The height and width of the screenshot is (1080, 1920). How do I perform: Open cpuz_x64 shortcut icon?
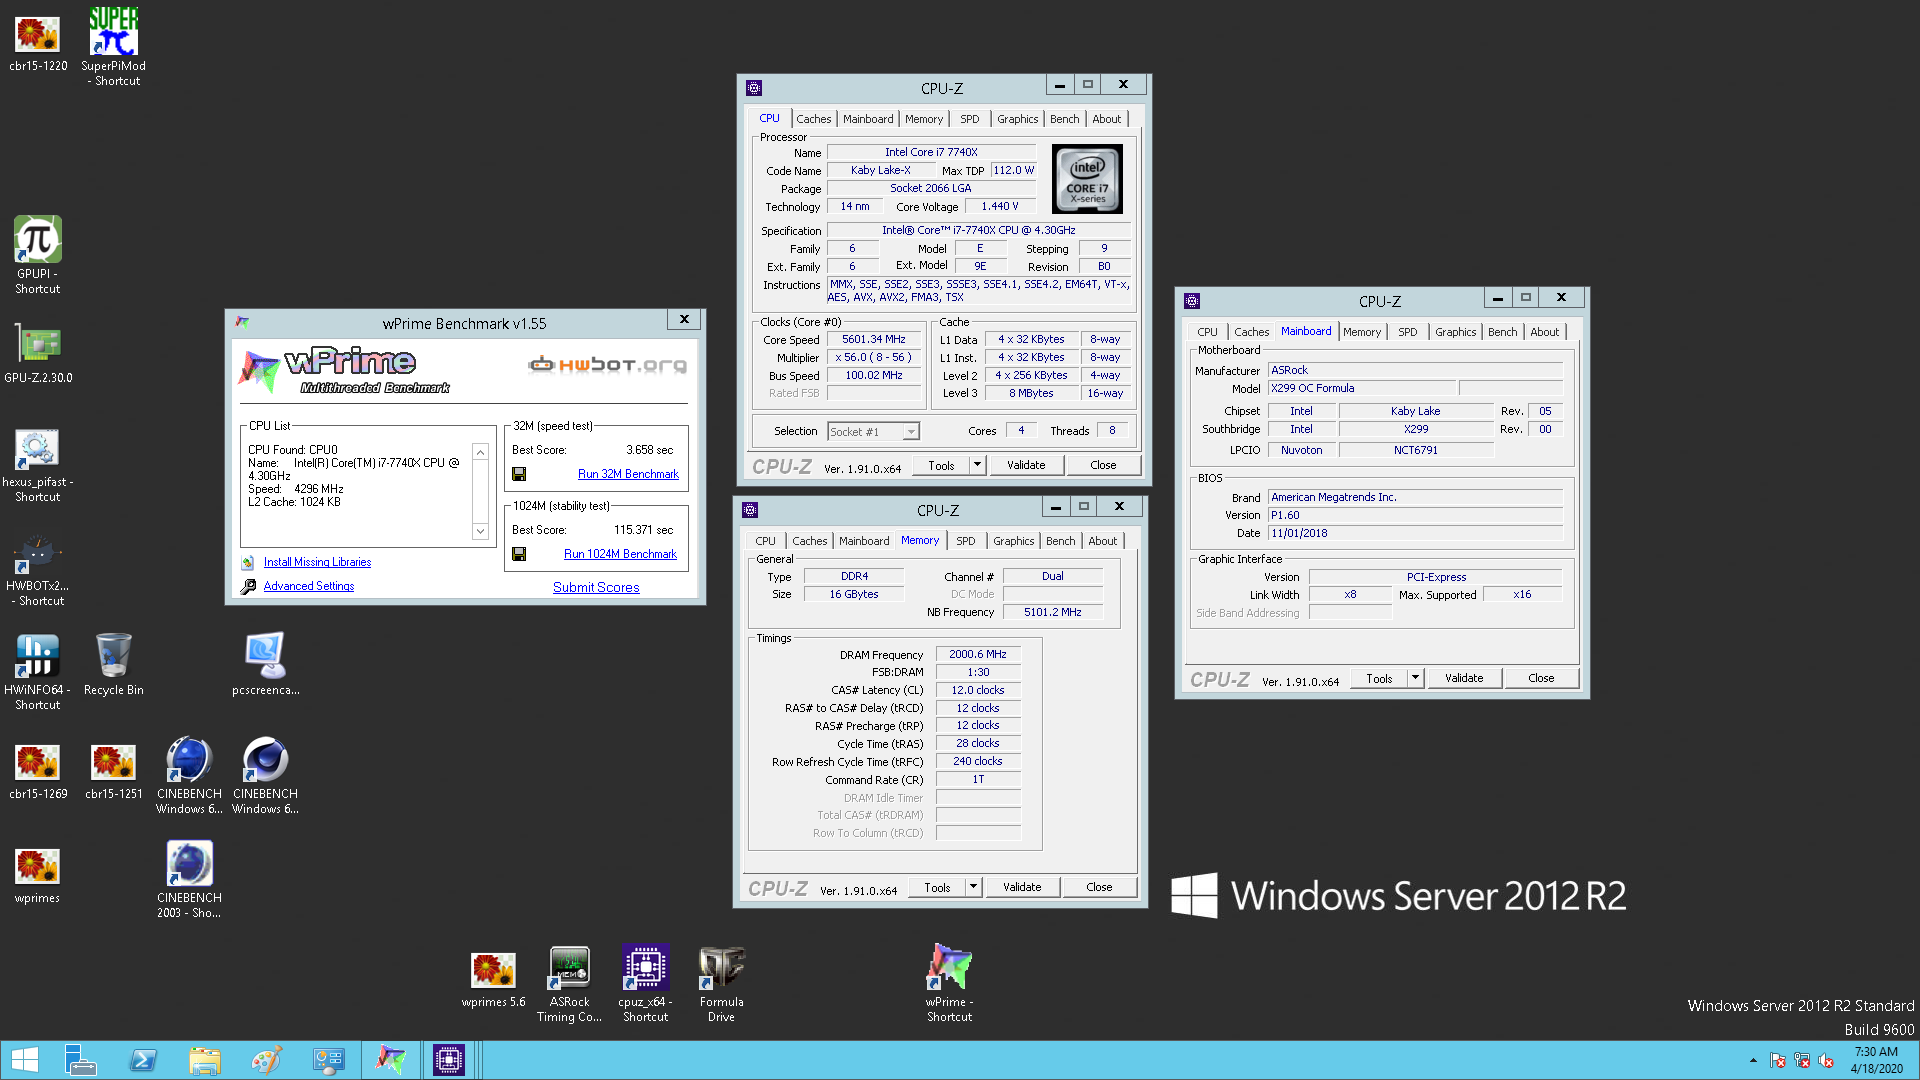click(x=645, y=985)
